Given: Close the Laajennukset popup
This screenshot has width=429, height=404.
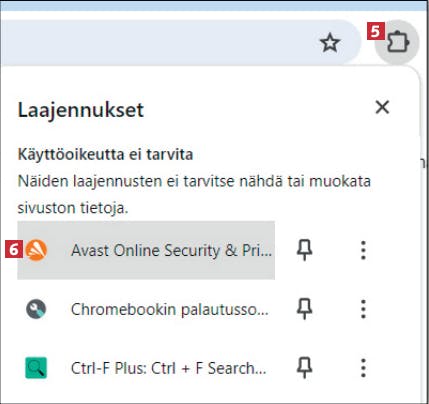Looking at the screenshot, I should tap(382, 107).
